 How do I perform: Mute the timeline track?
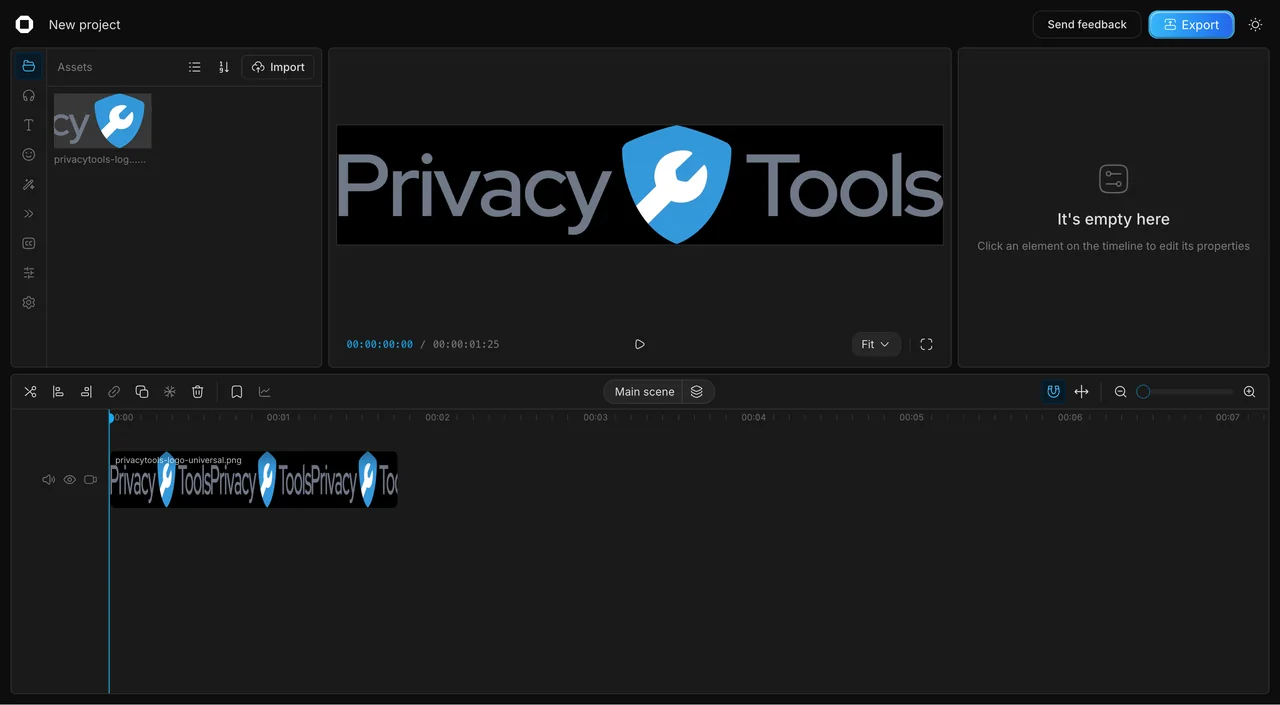(x=48, y=480)
